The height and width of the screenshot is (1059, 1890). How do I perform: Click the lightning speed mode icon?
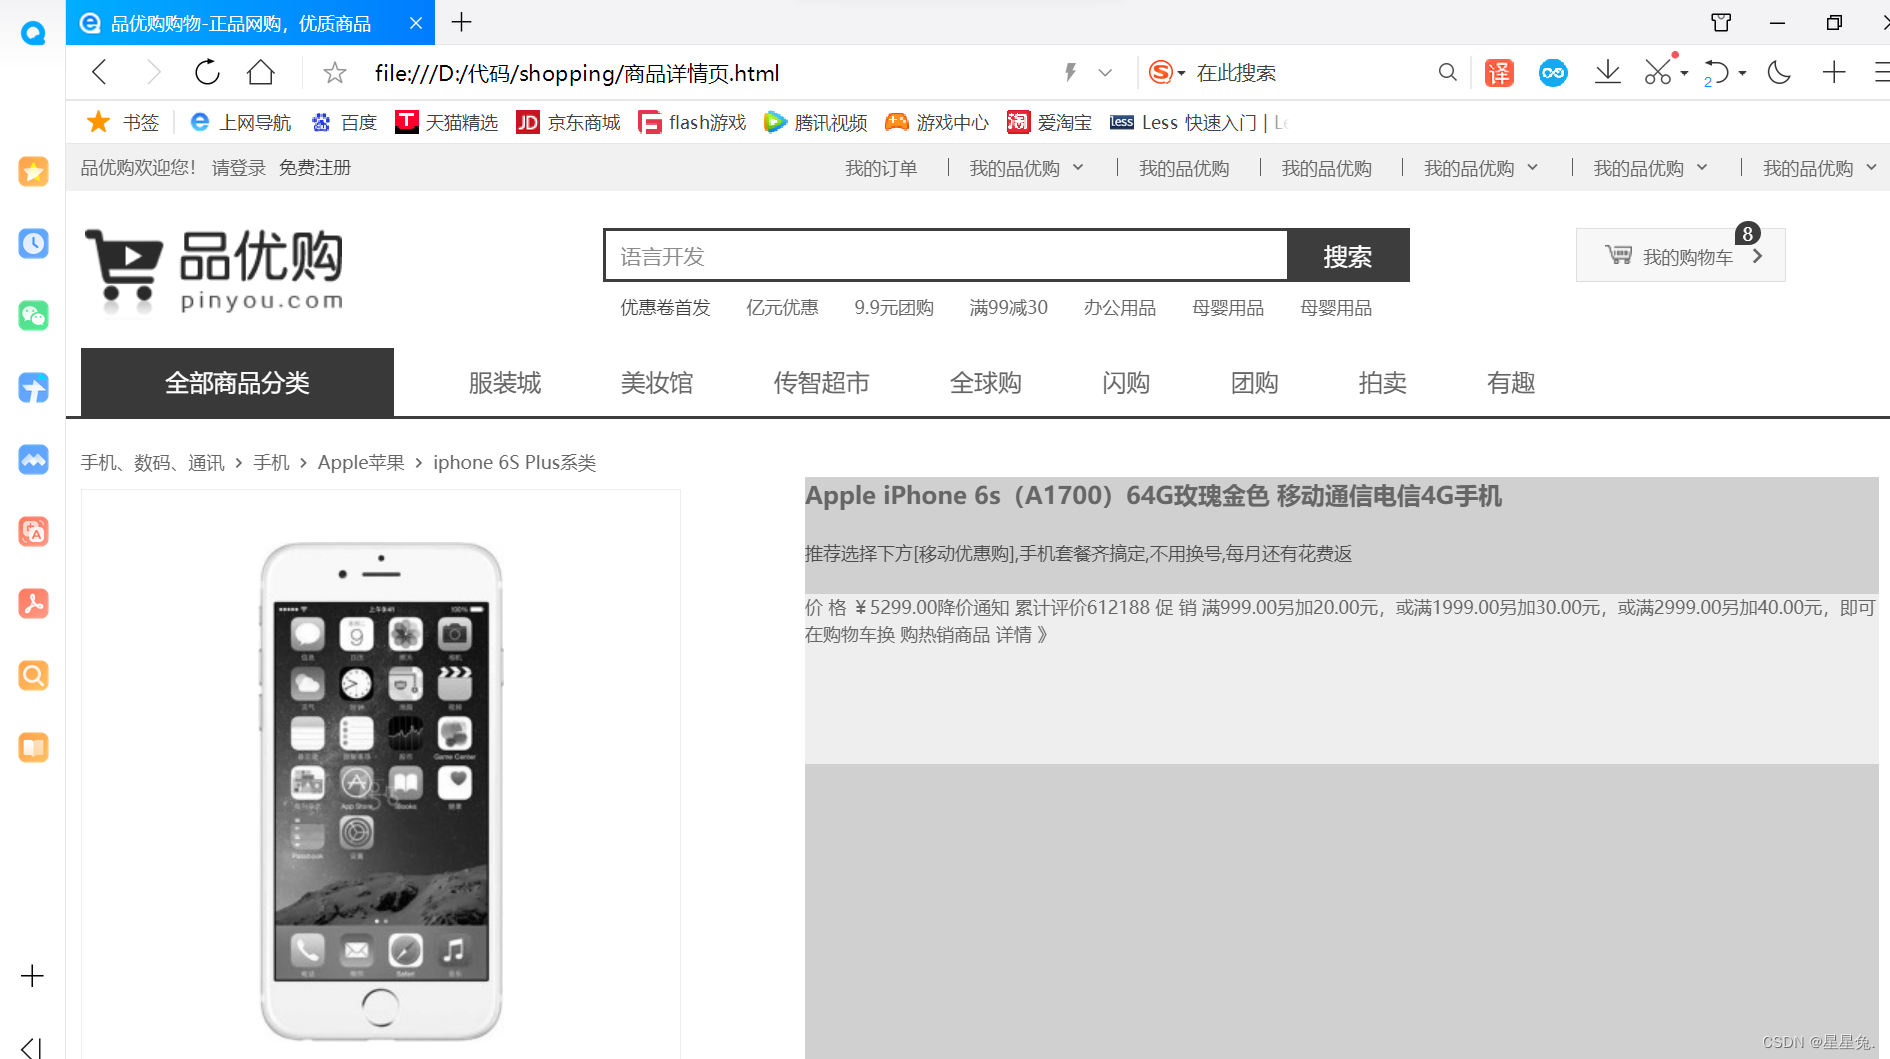click(1070, 72)
